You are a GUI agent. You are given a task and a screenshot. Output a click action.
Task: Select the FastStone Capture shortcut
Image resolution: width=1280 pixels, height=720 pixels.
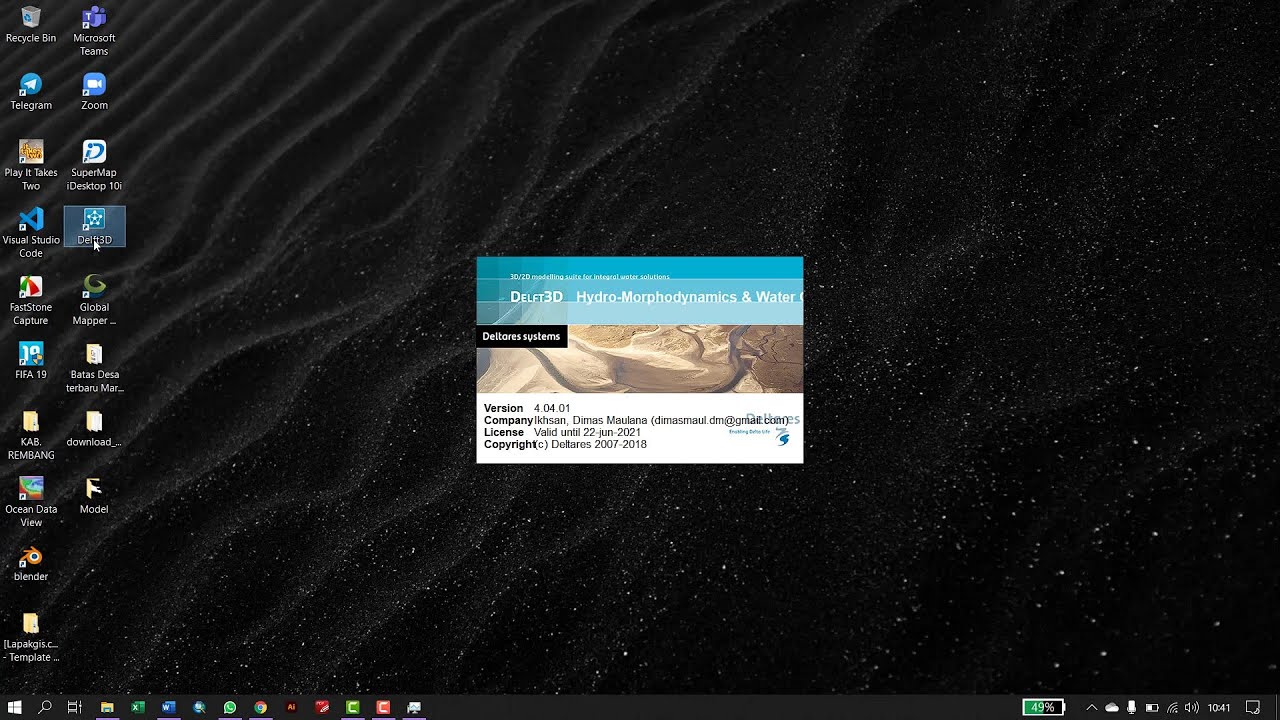coord(31,300)
